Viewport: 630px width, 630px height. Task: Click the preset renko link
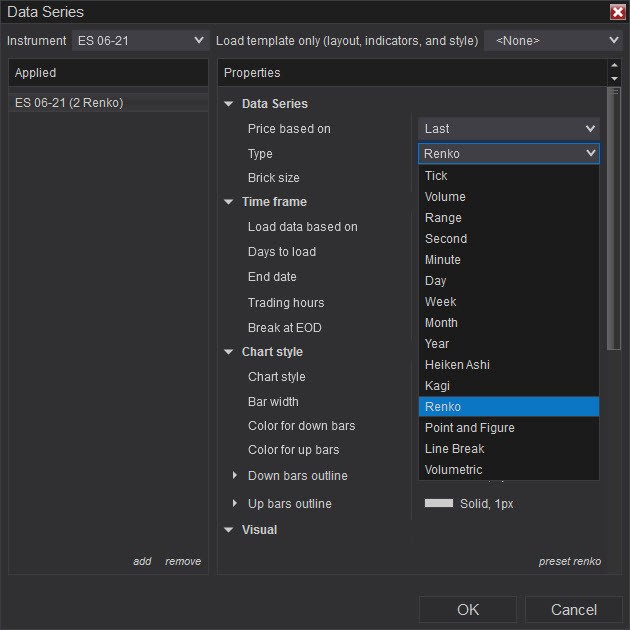coord(570,561)
